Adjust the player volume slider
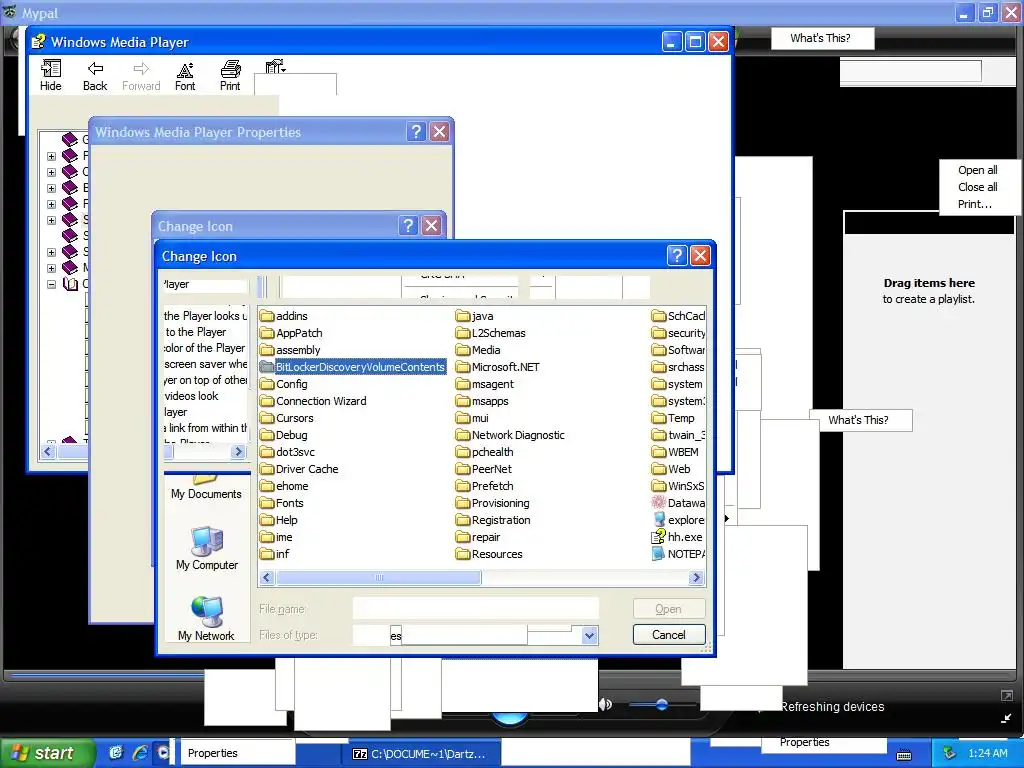The height and width of the screenshot is (768, 1024). [x=662, y=704]
